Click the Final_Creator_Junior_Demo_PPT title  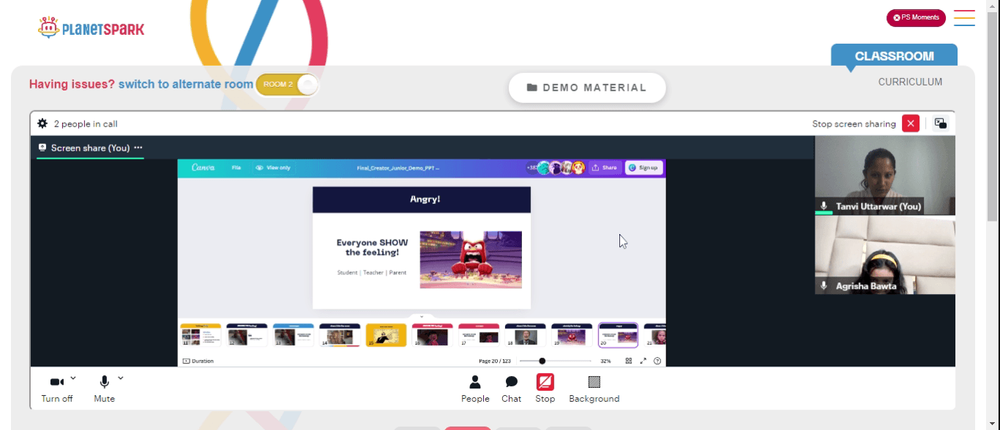(x=398, y=168)
